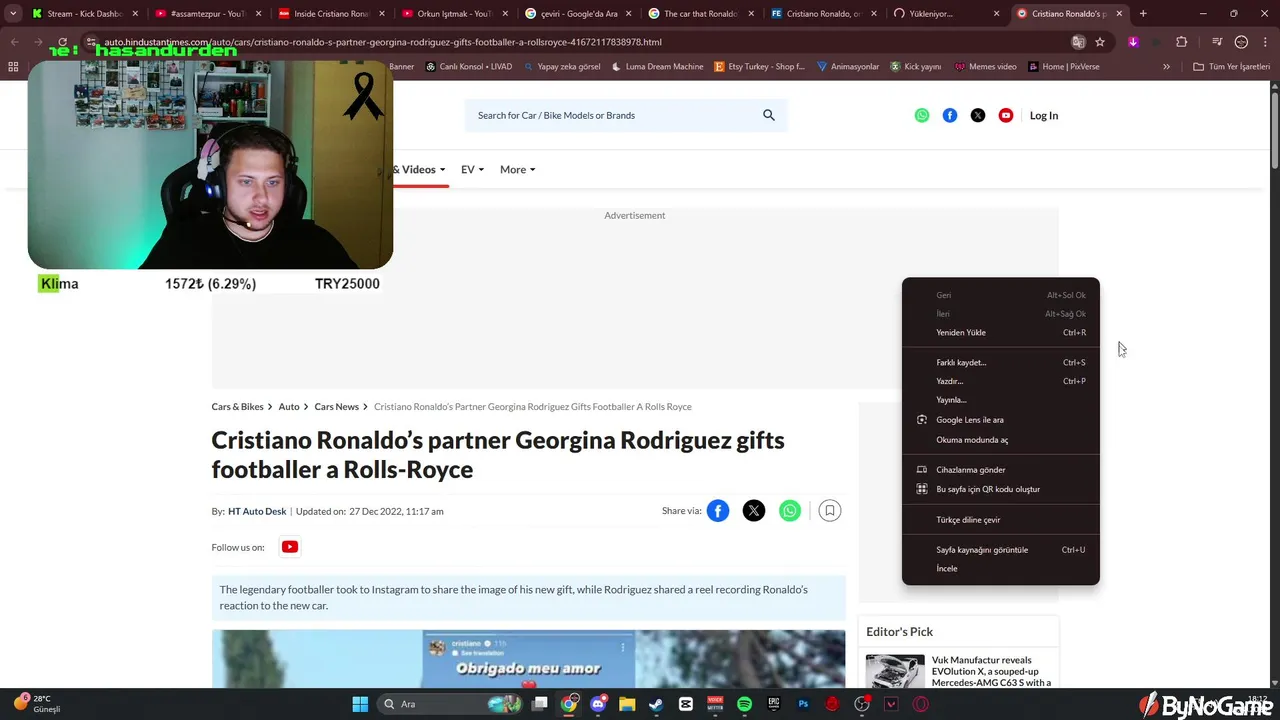Expand the More dropdown in the site navigation

[x=518, y=170]
